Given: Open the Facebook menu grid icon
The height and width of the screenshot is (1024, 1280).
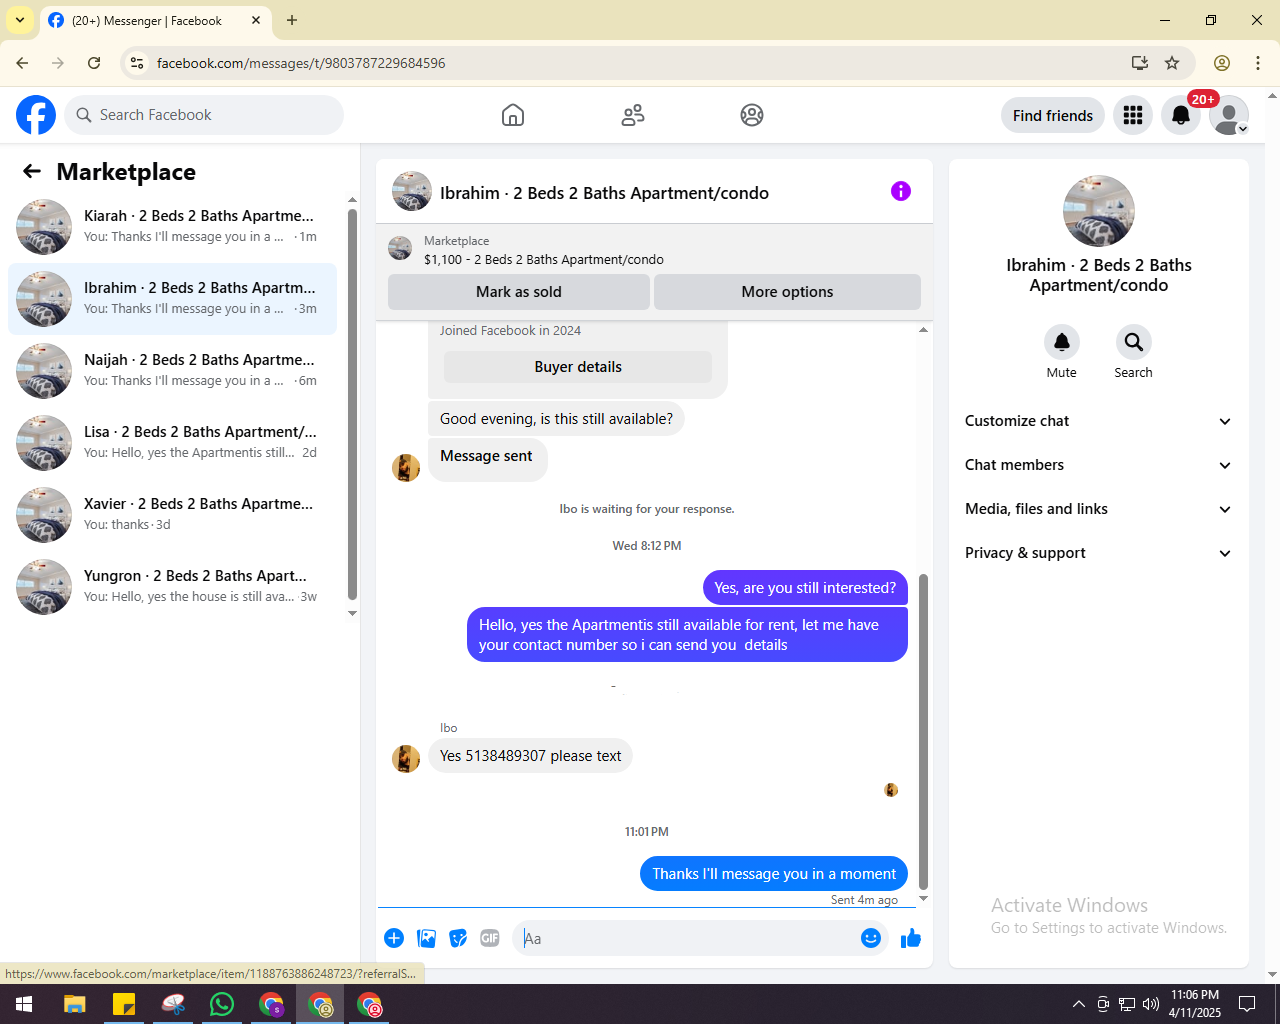Looking at the screenshot, I should pos(1133,115).
